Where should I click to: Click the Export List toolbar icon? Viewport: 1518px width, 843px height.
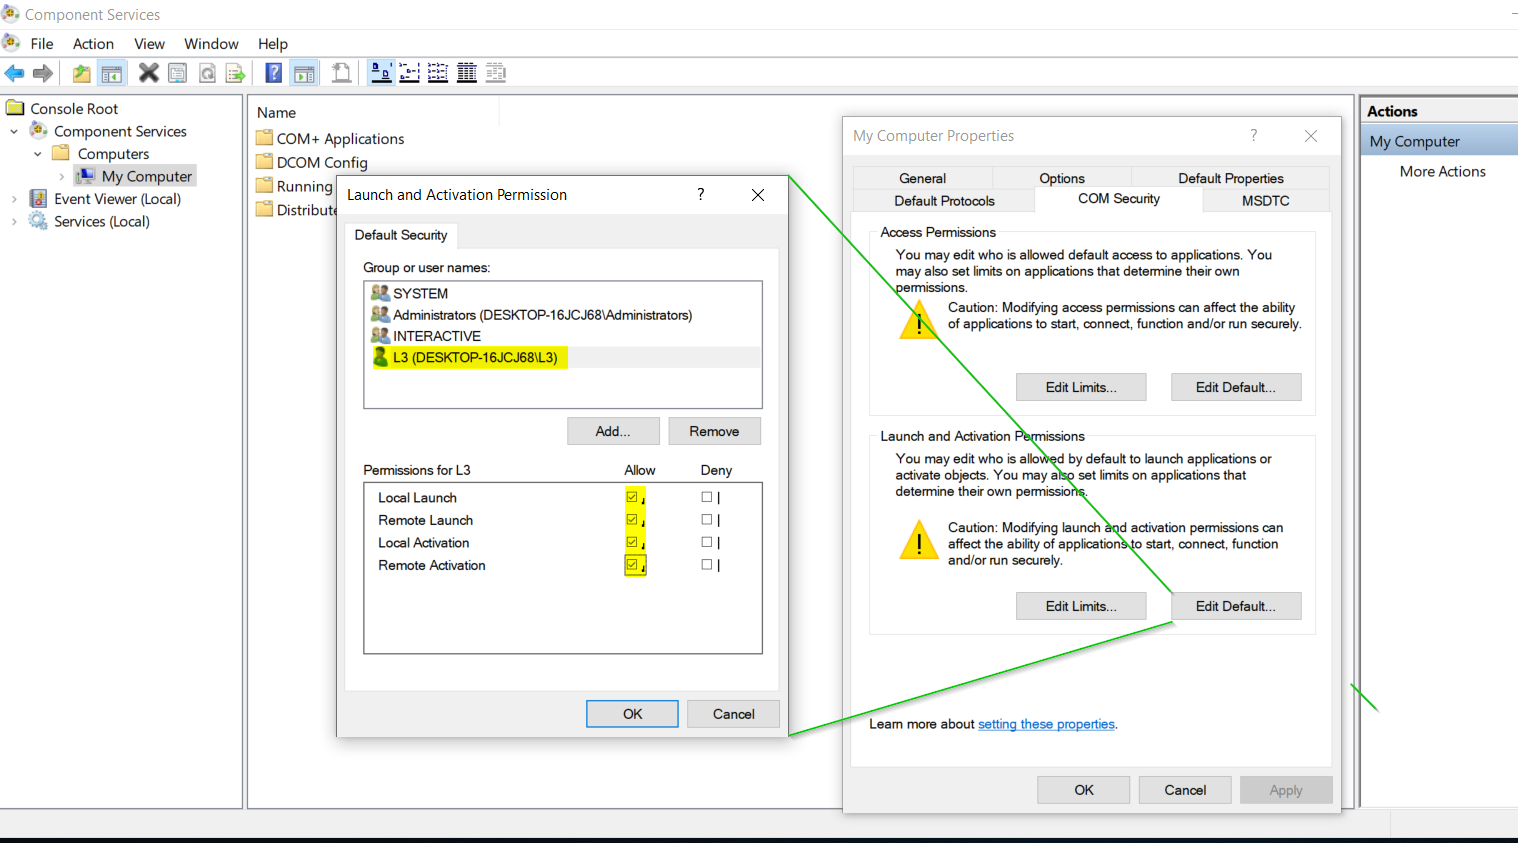(x=236, y=73)
